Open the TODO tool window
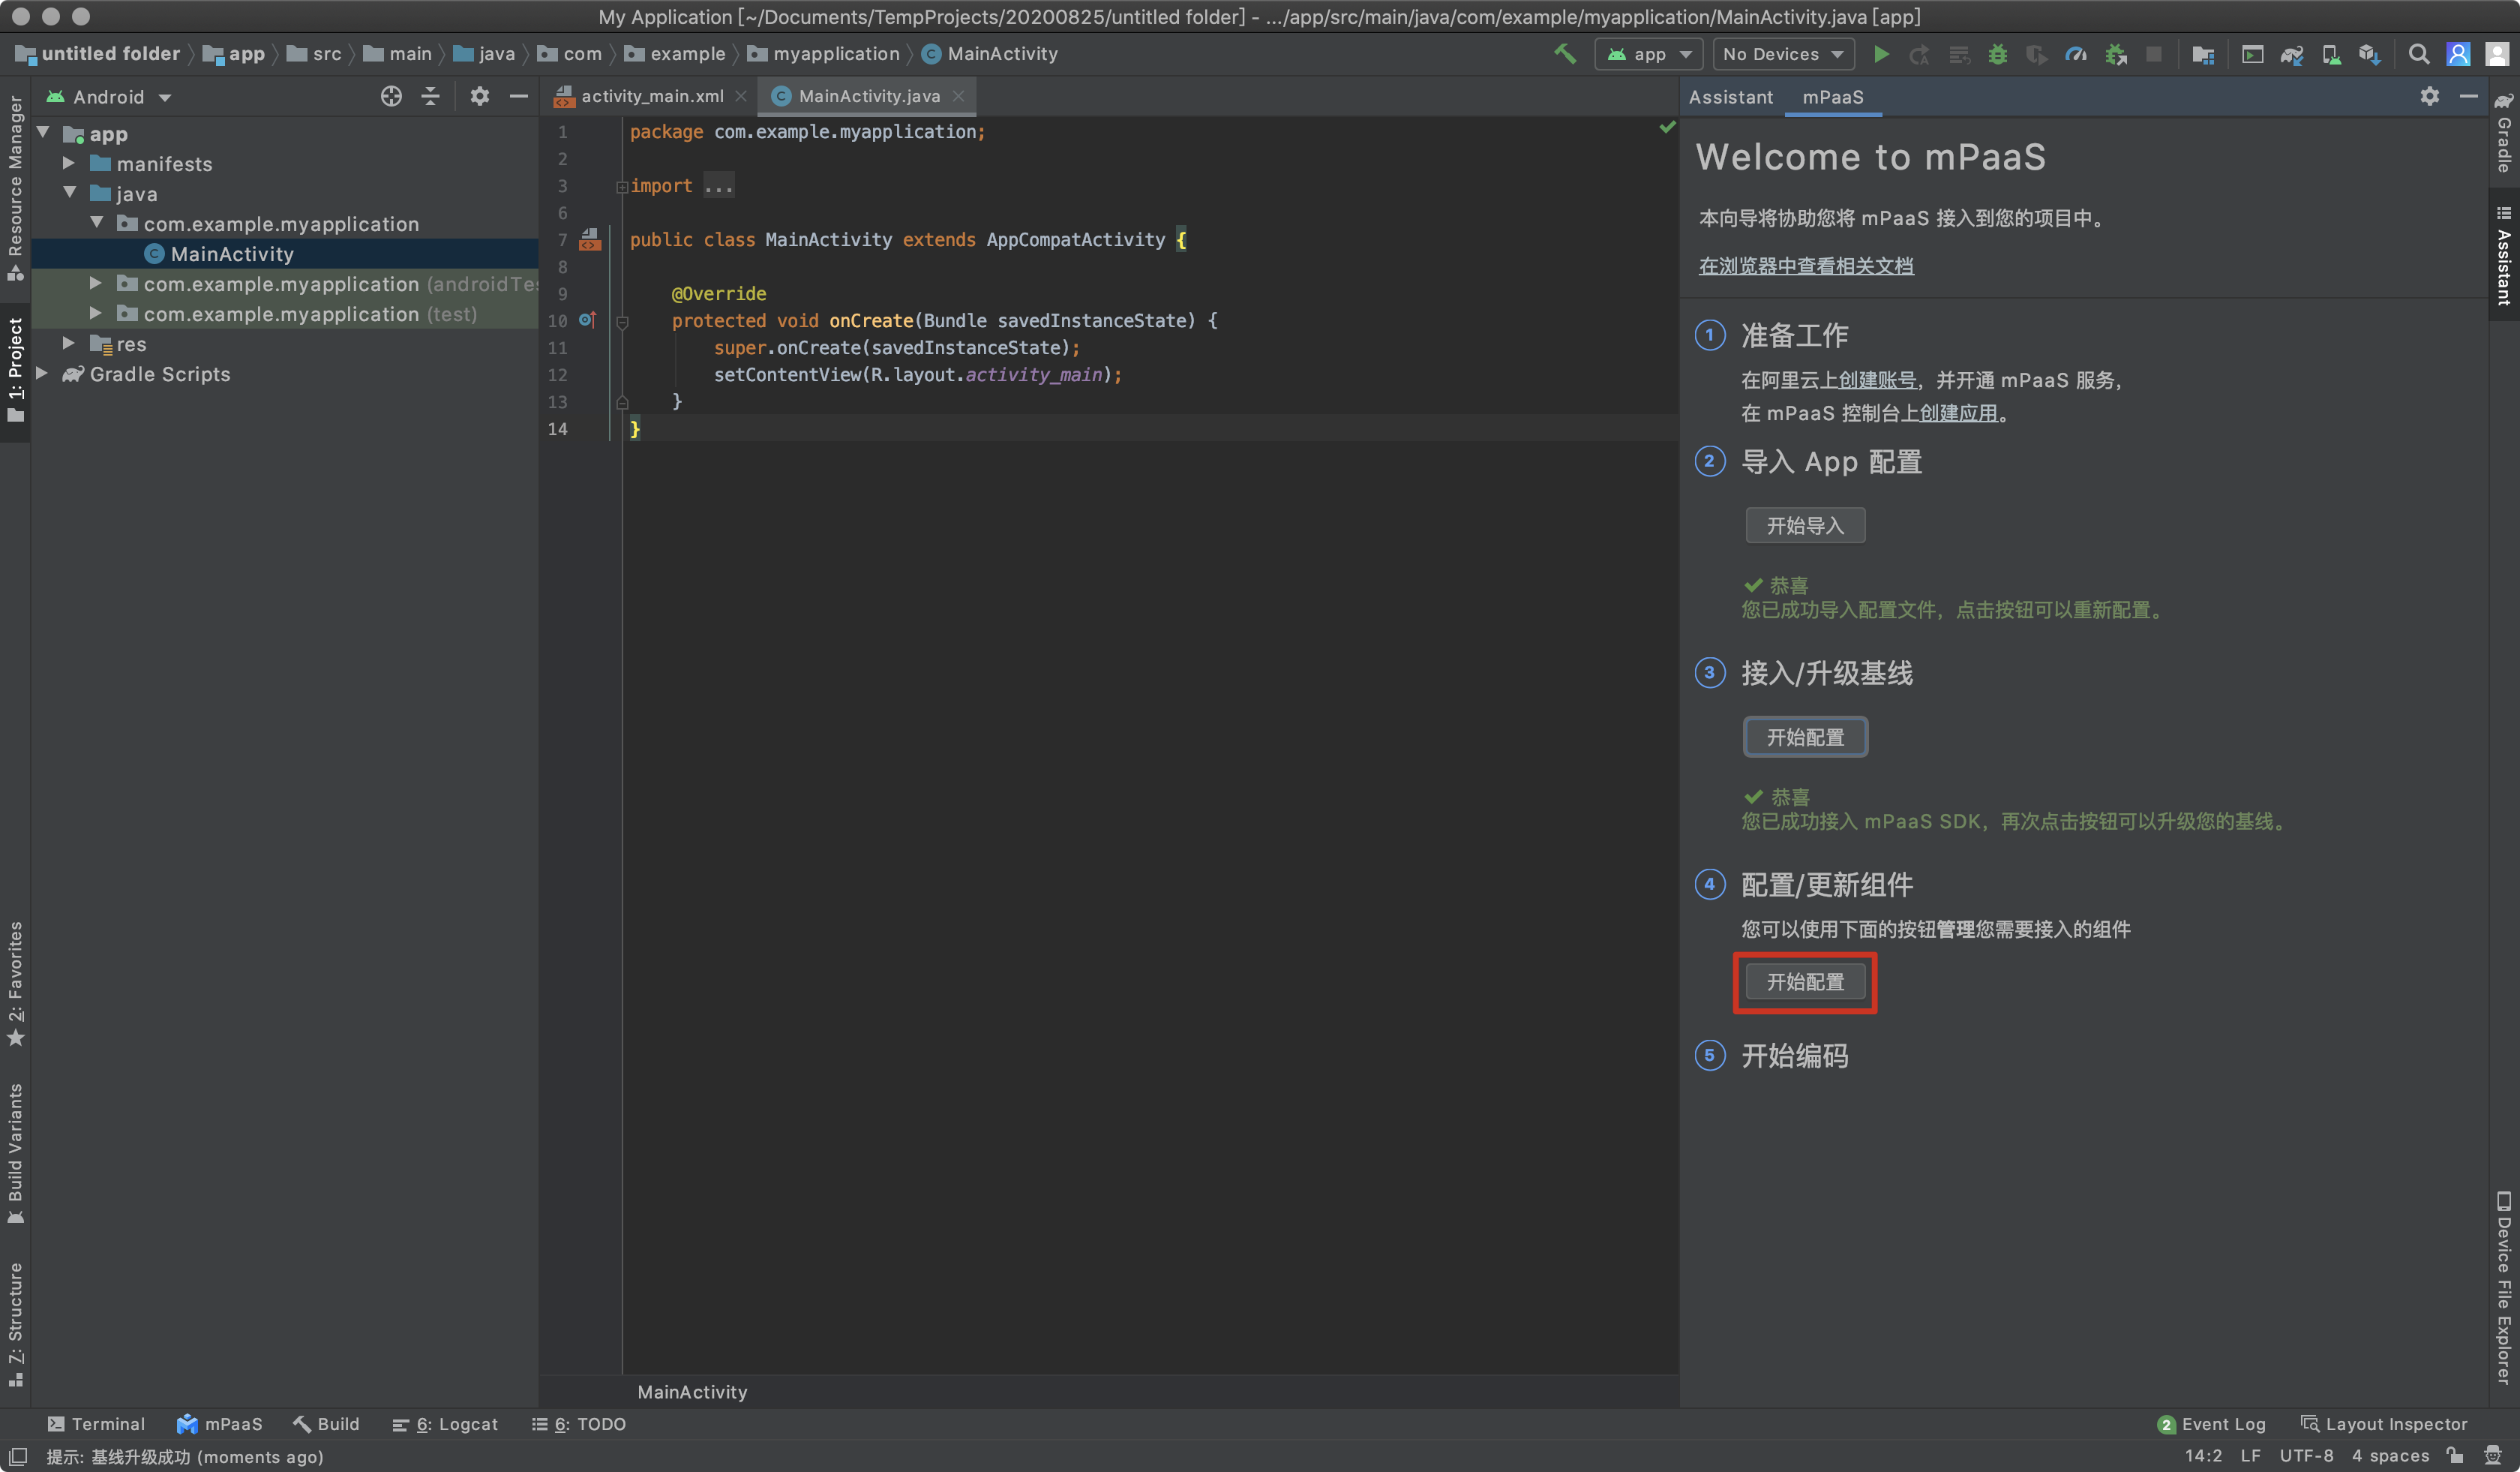Screen dimensions: 2520x1472 point(578,1424)
